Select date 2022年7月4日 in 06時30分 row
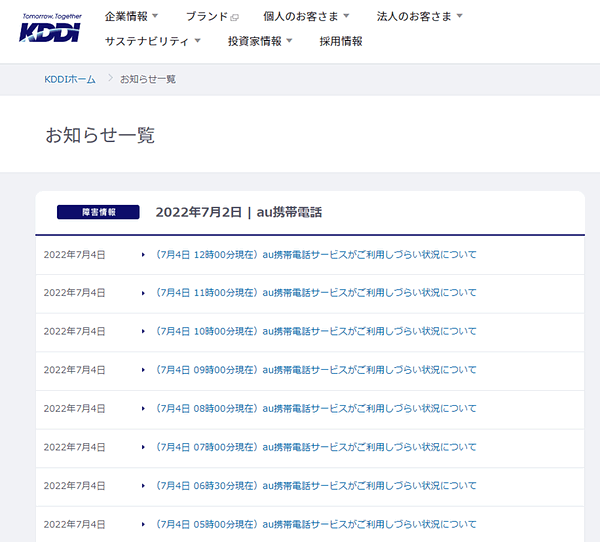 click(74, 486)
